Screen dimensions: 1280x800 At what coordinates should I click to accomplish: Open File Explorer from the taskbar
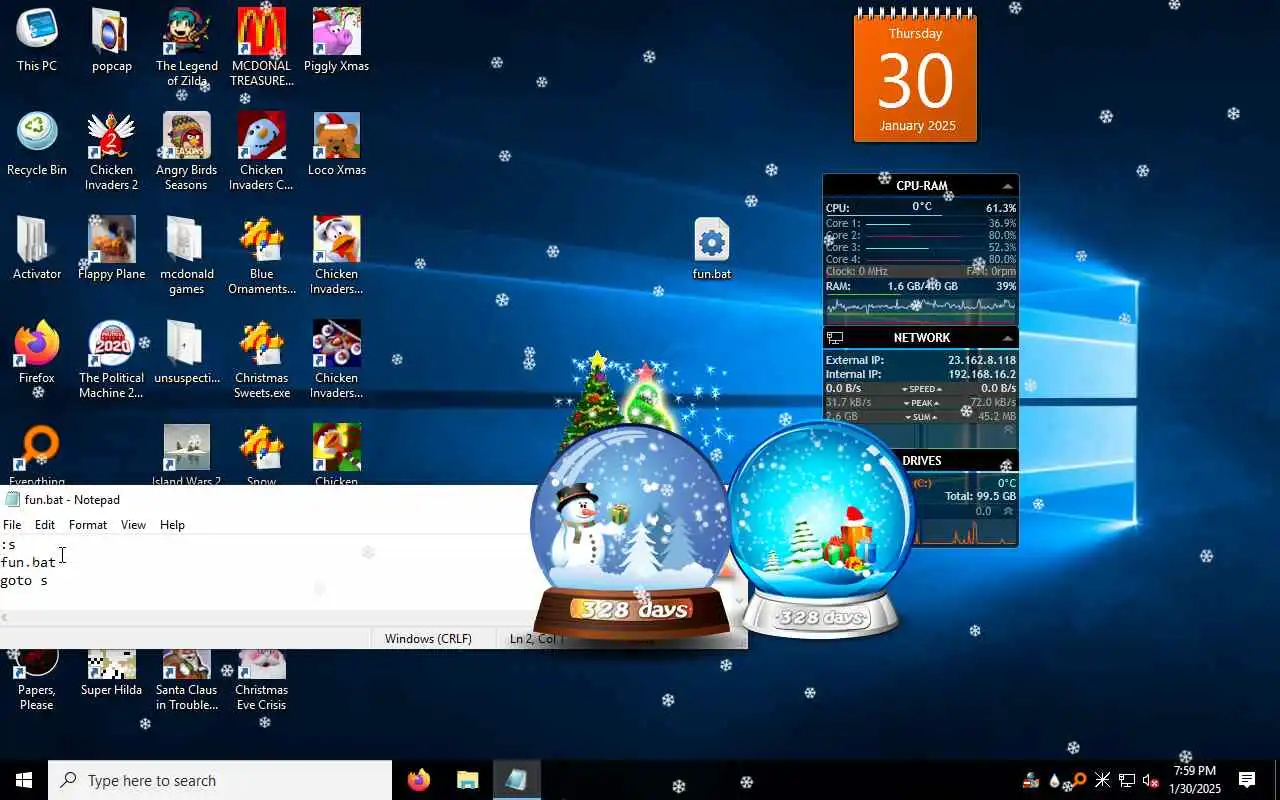467,780
